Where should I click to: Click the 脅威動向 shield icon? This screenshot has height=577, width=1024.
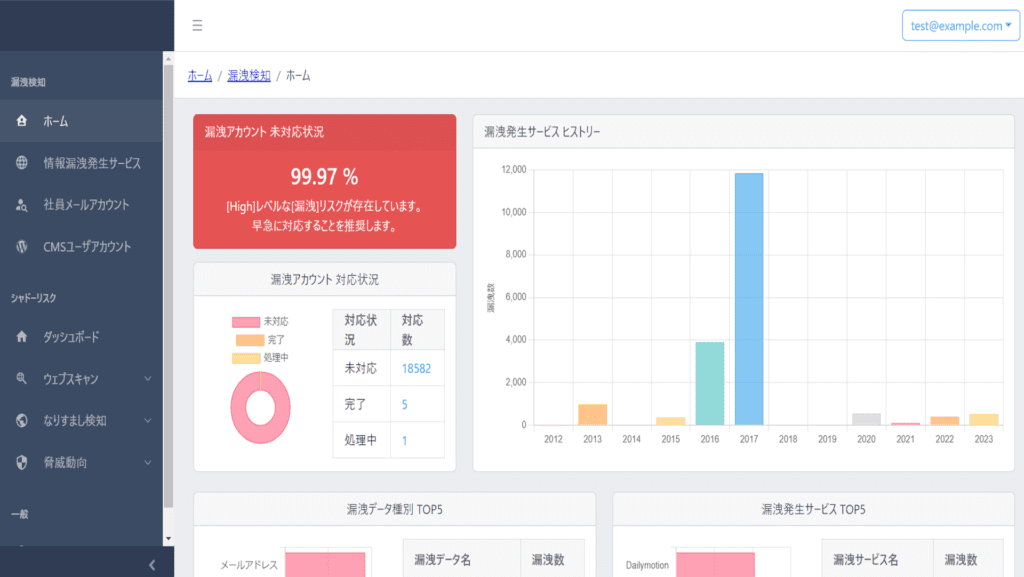[x=22, y=463]
